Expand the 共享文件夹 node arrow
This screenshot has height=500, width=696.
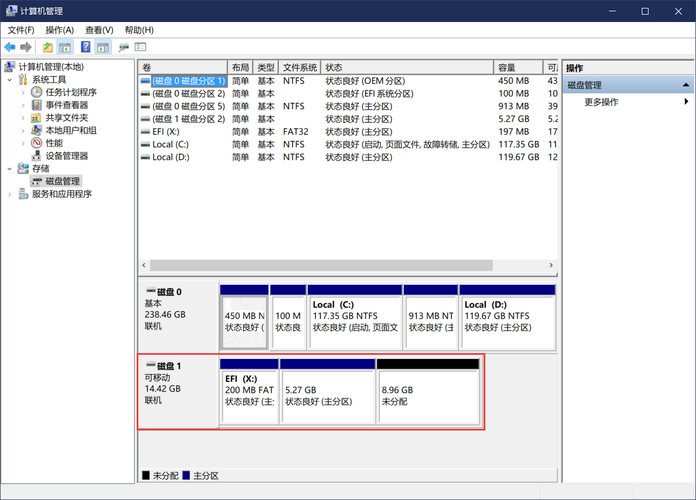[x=23, y=118]
